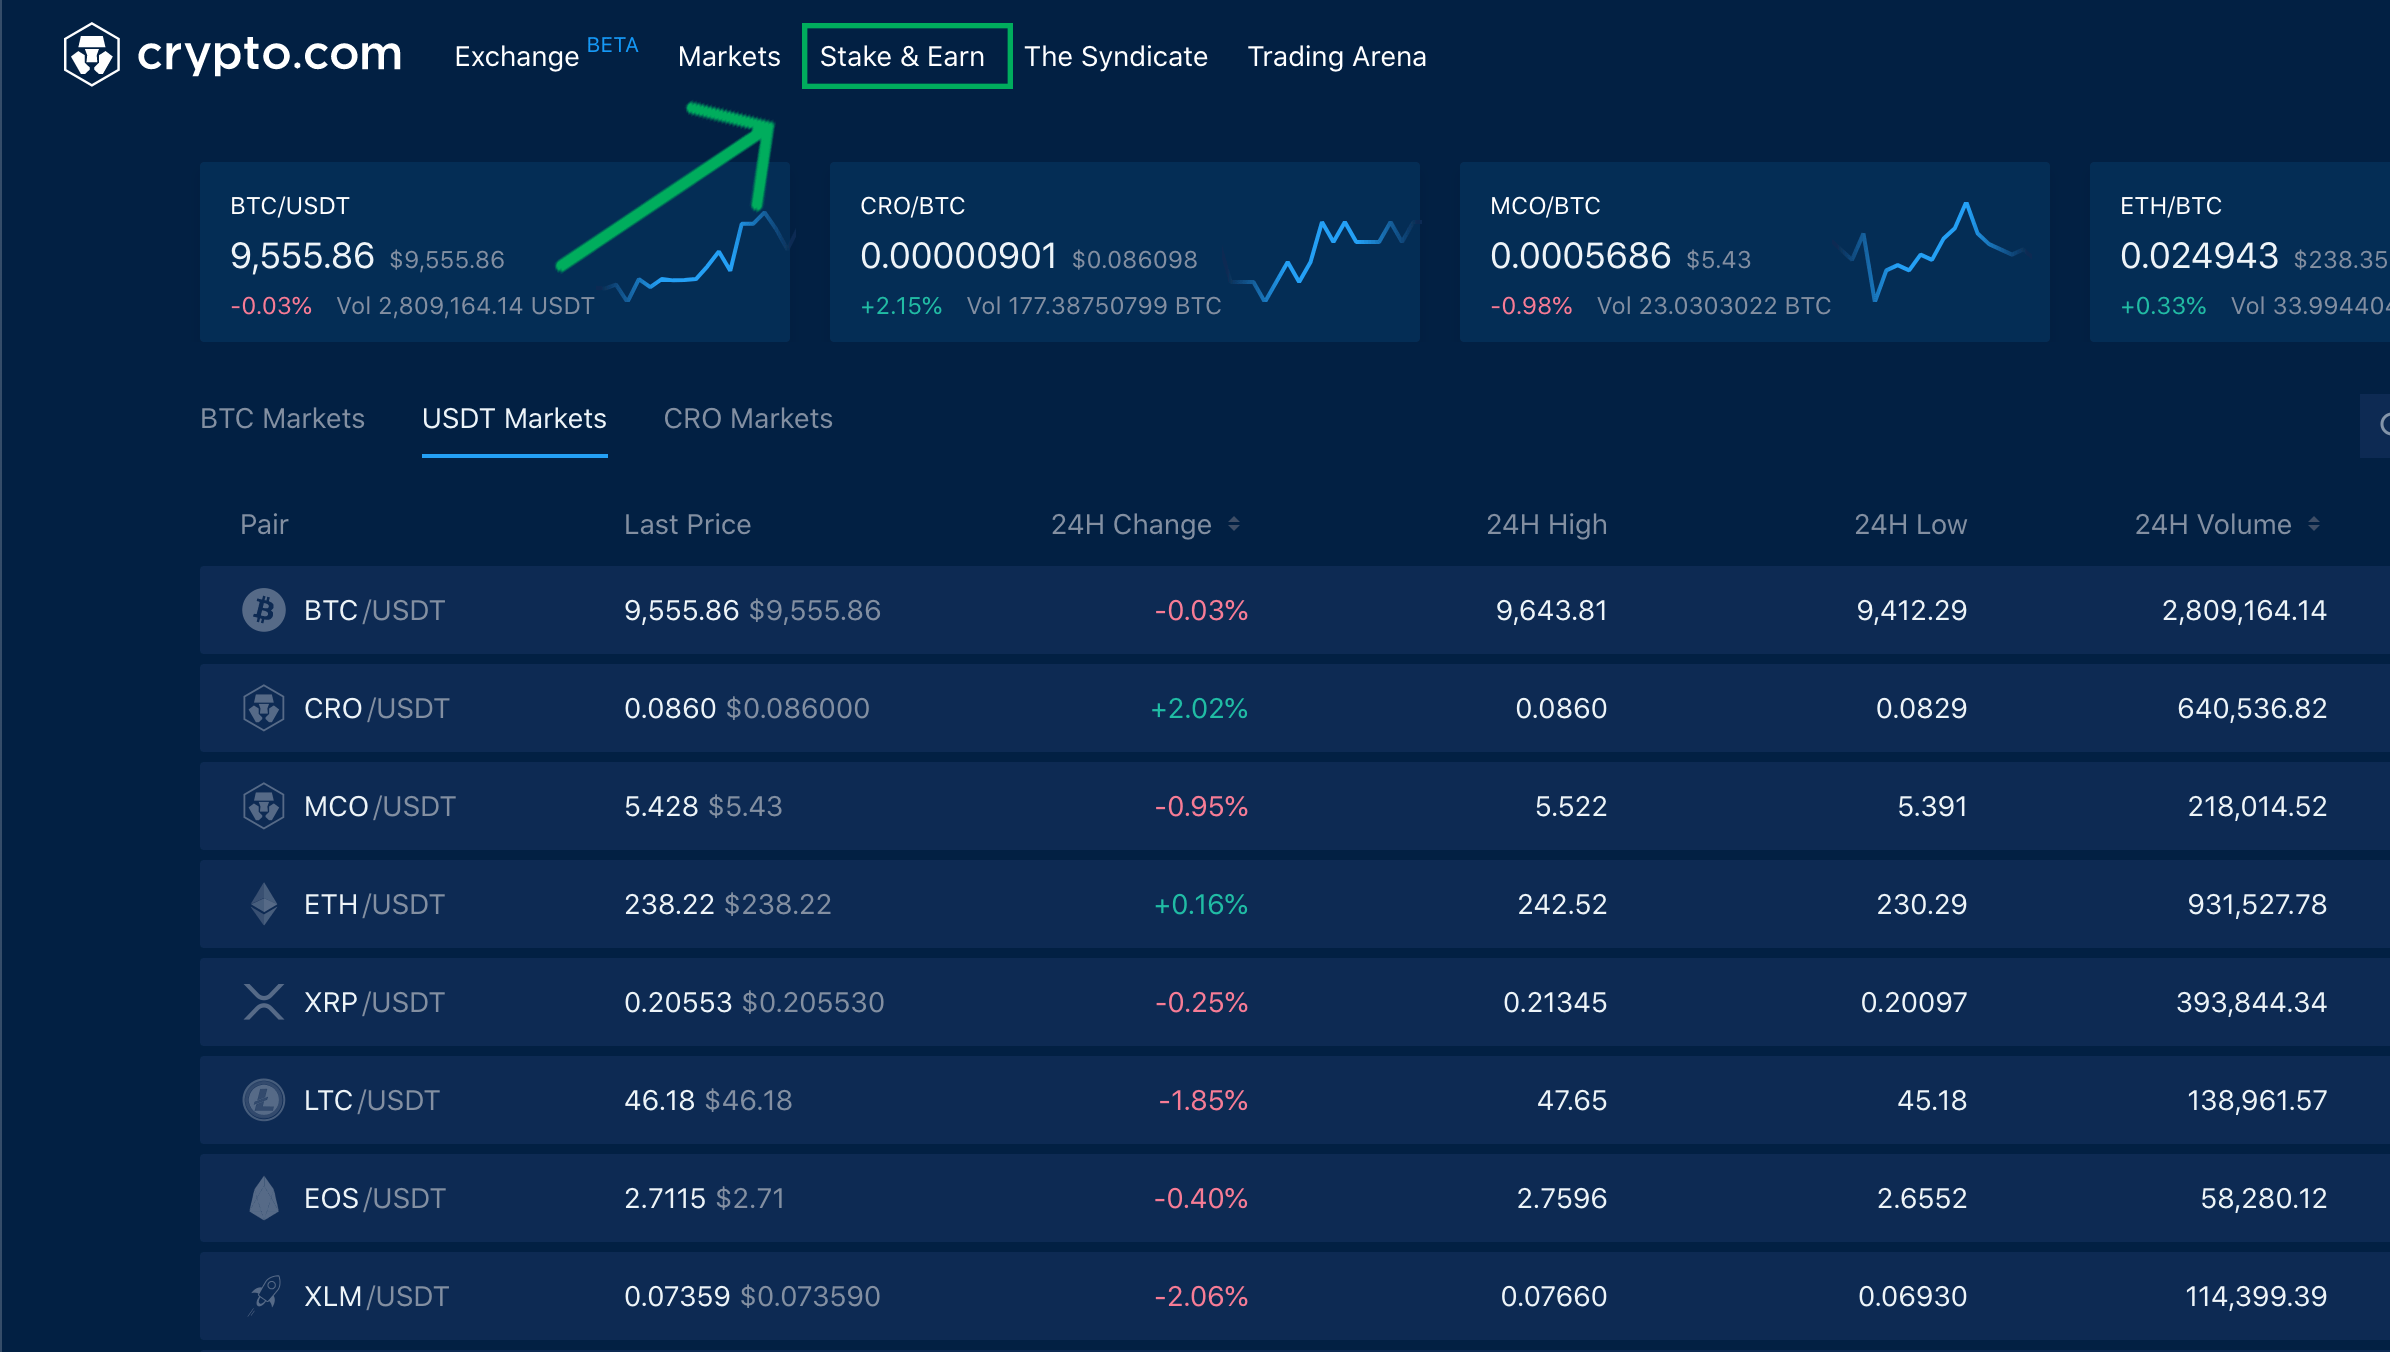Sort table by 24H Volume arrows
Screen dimensions: 2390x1352
coord(2314,524)
